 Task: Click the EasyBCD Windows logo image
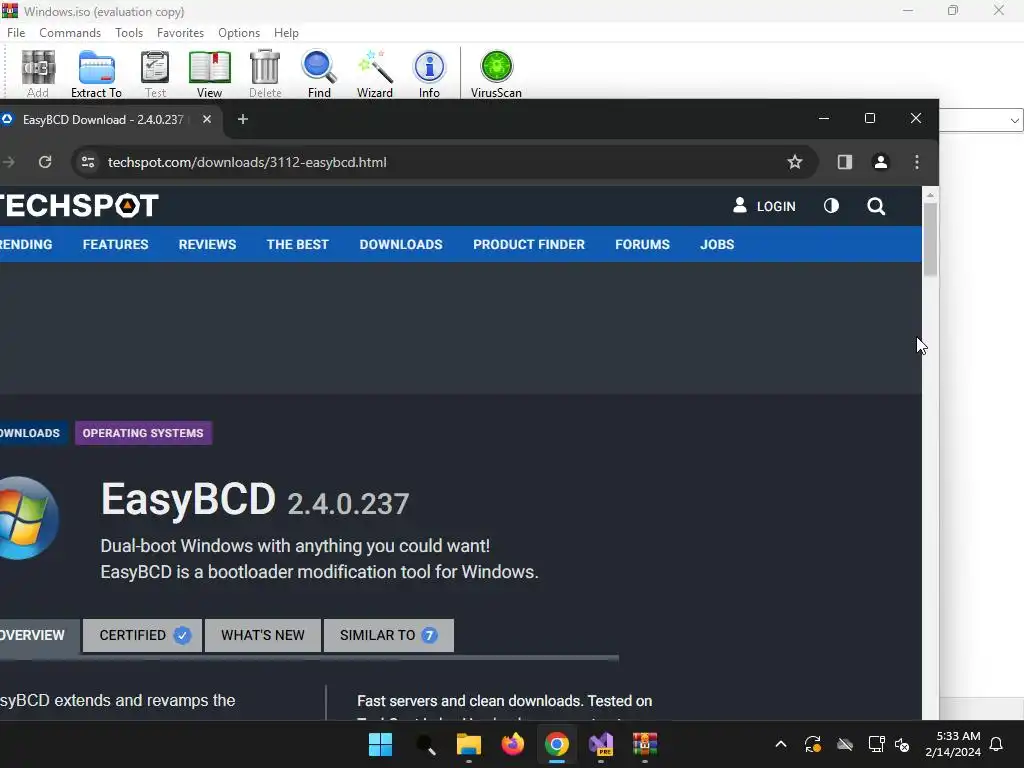tap(27, 518)
